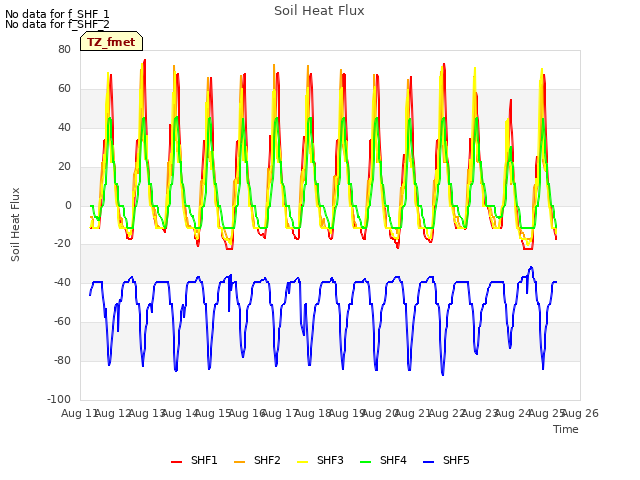Click the Aug 26 x-axis tick label
This screenshot has width=640, height=480.
click(x=580, y=413)
